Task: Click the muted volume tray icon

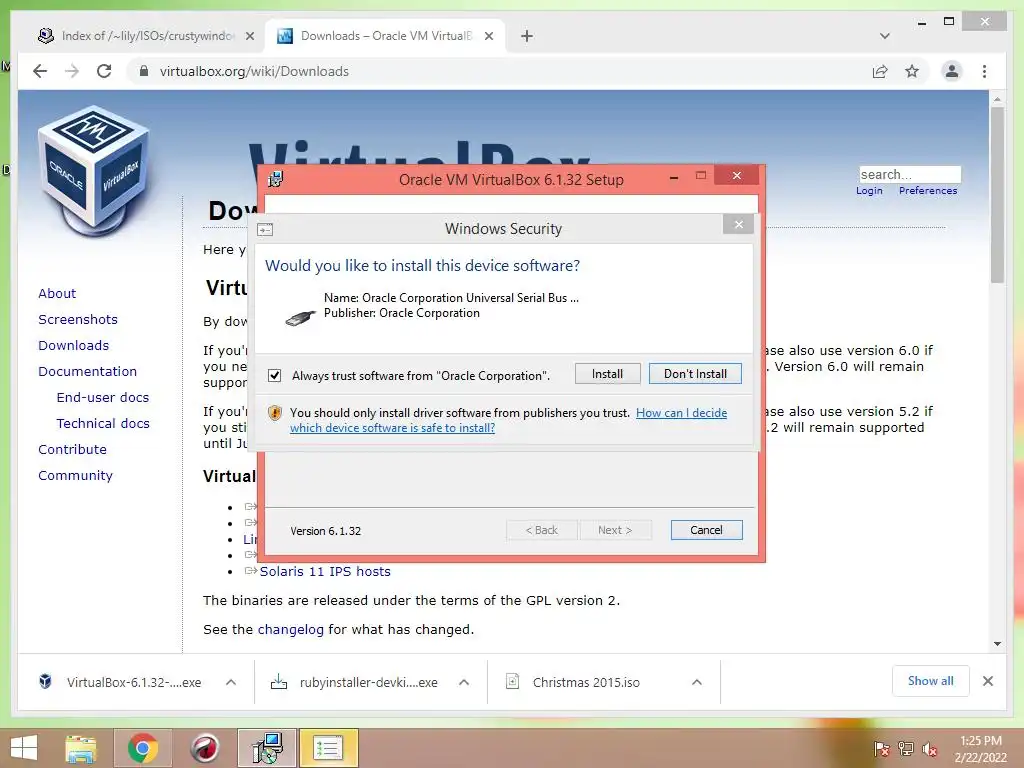Action: coord(929,749)
